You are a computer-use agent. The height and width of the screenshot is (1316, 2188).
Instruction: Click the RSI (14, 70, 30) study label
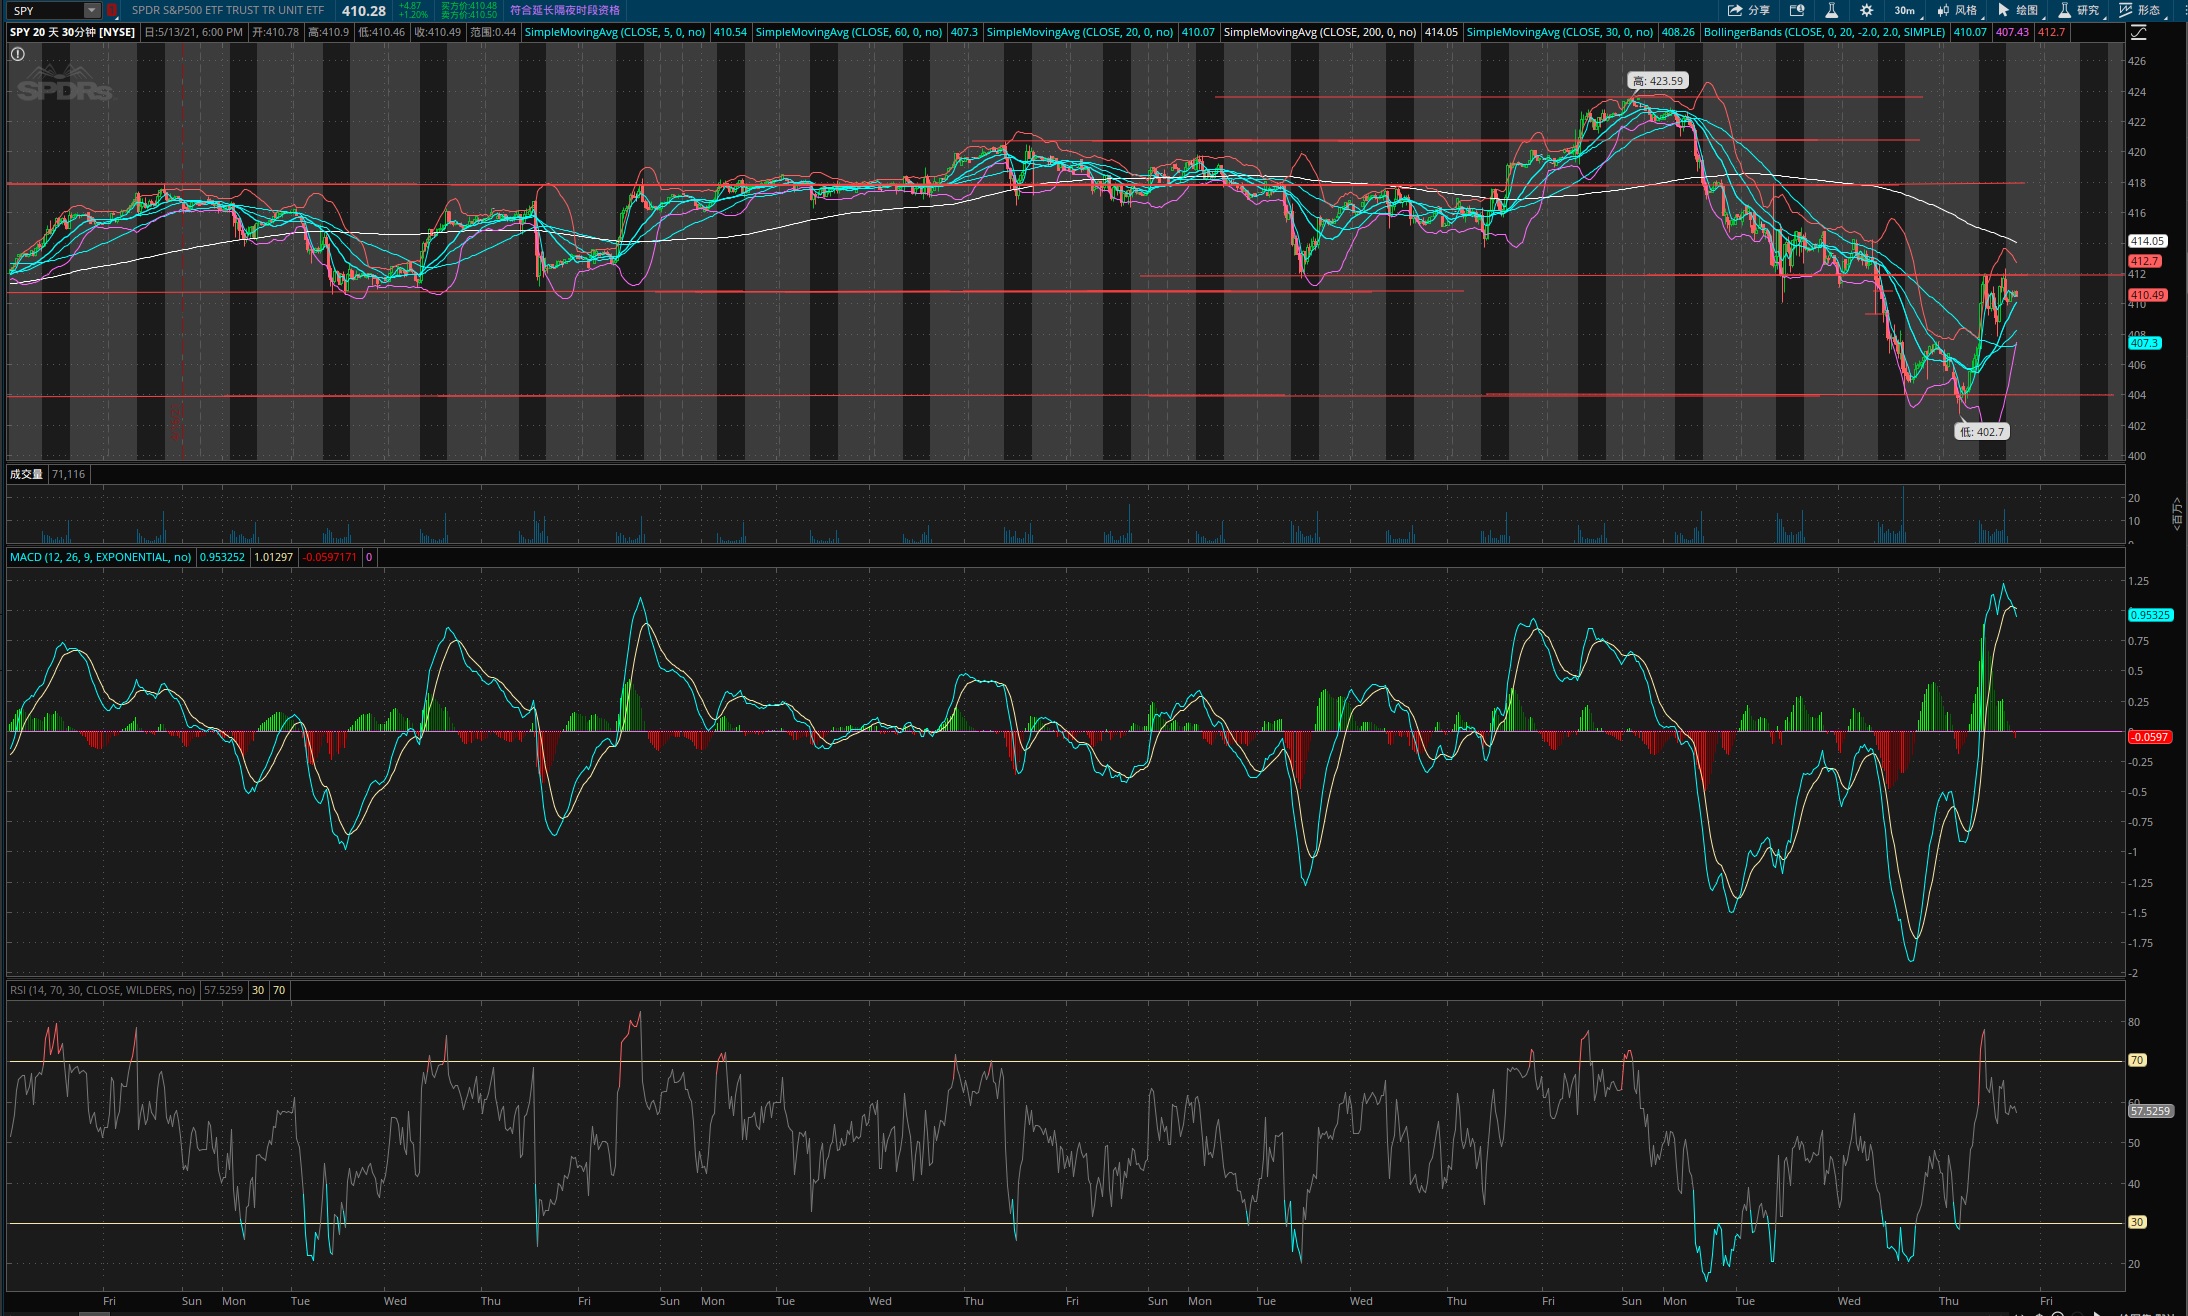tap(102, 990)
